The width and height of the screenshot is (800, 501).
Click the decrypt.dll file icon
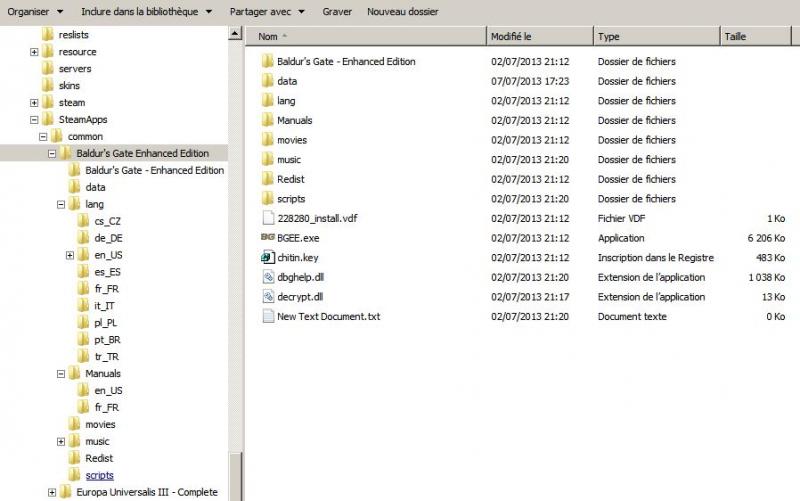pyautogui.click(x=268, y=296)
